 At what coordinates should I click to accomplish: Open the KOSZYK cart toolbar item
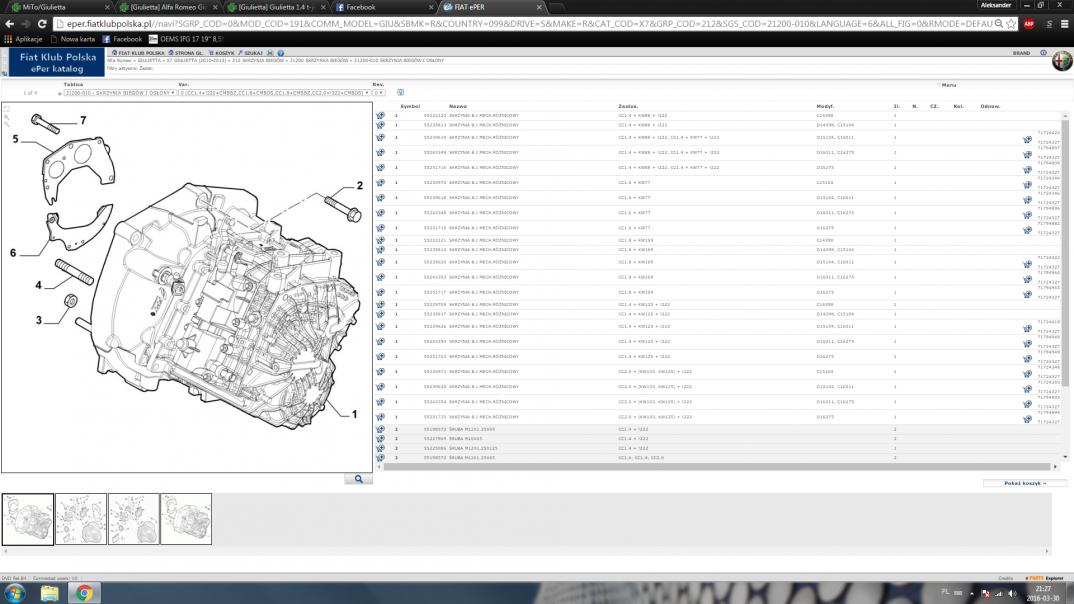point(221,53)
